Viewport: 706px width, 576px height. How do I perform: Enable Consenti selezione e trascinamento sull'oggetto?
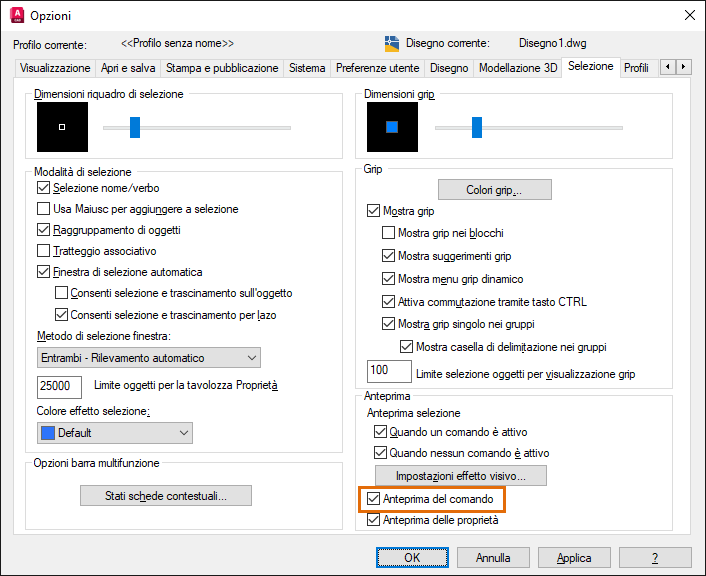point(61,293)
